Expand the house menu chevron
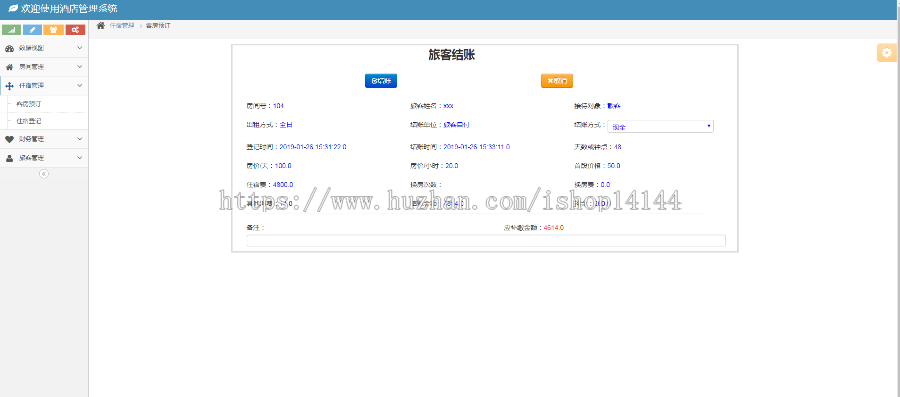 pos(80,67)
